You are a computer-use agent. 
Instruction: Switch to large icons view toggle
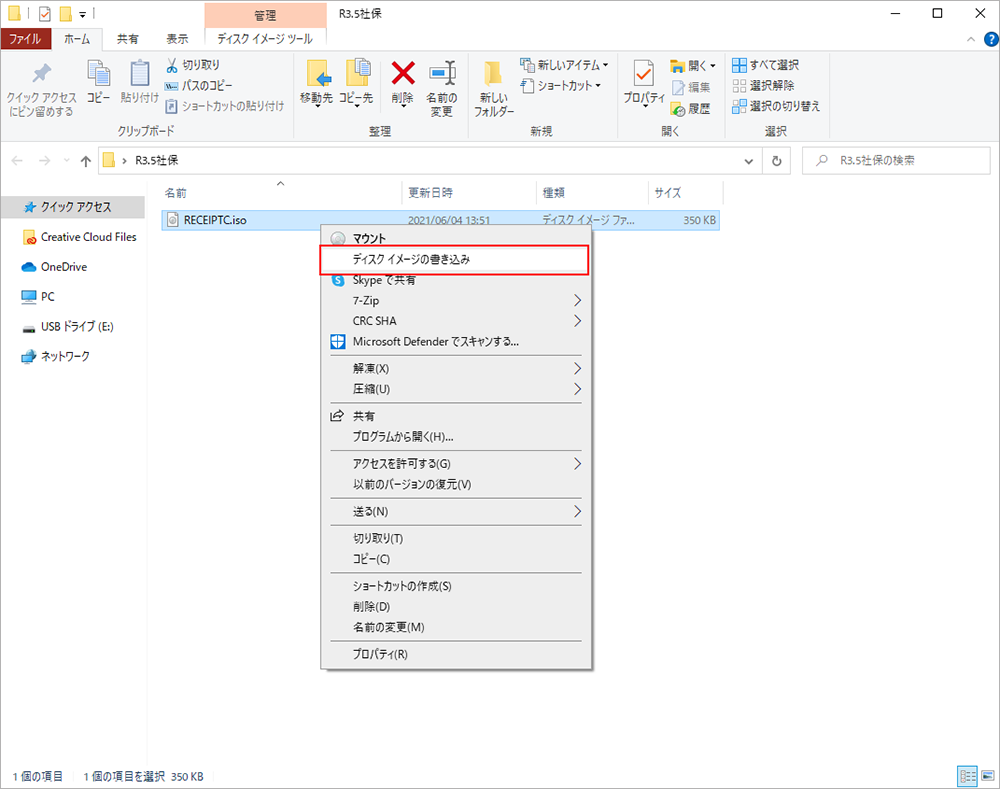coord(986,776)
